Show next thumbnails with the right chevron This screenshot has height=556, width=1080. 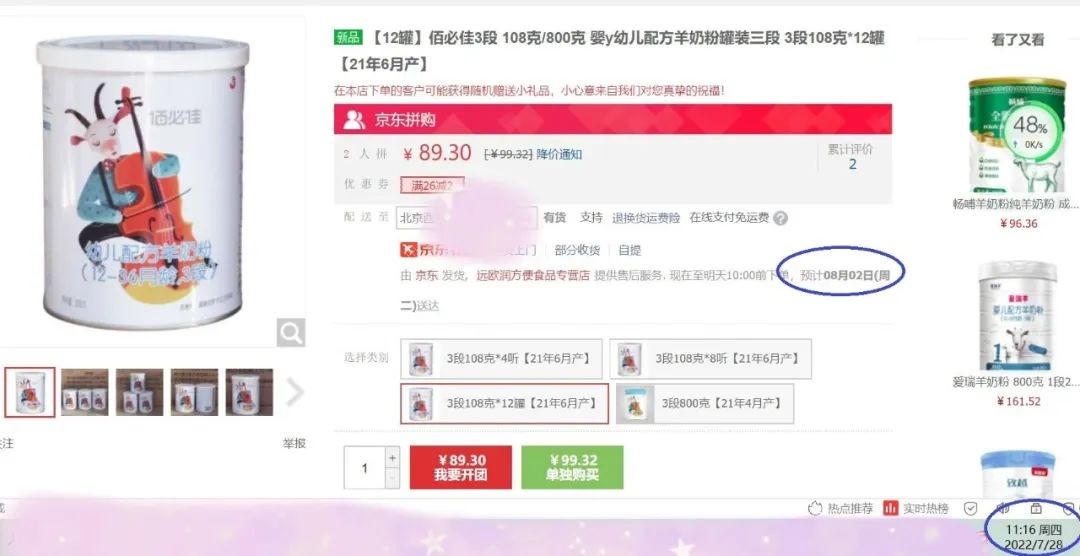coord(295,392)
